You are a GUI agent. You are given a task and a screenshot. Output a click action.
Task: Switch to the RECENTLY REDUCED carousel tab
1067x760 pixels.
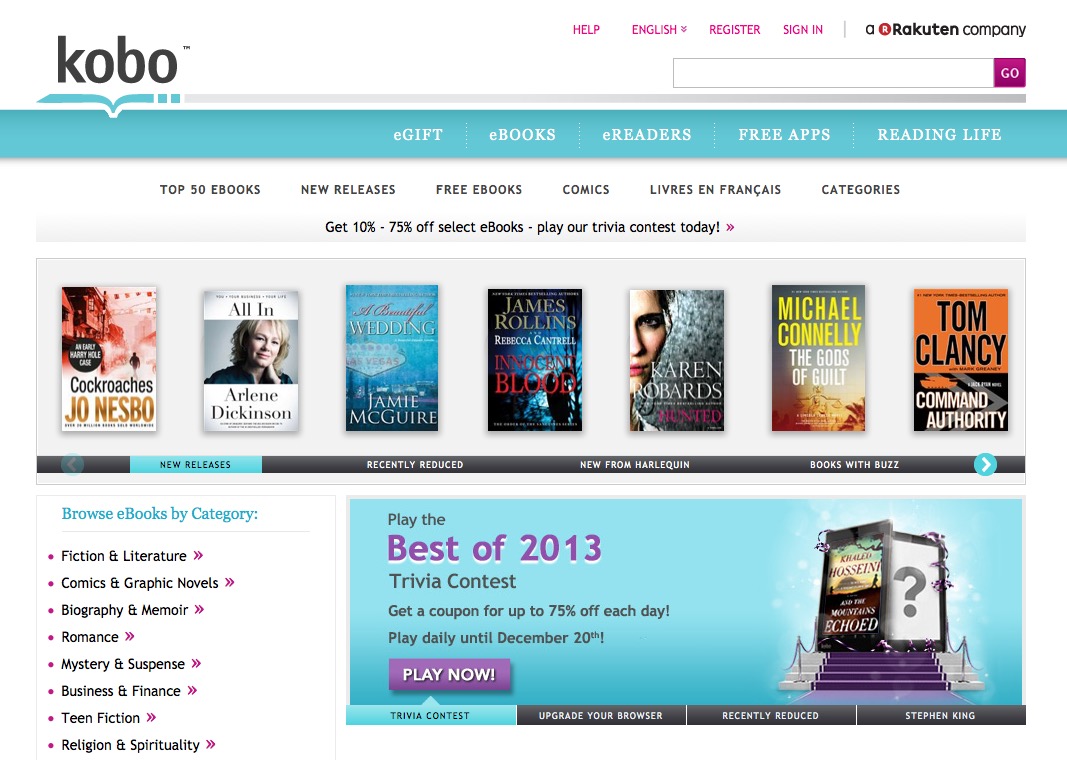(x=414, y=464)
